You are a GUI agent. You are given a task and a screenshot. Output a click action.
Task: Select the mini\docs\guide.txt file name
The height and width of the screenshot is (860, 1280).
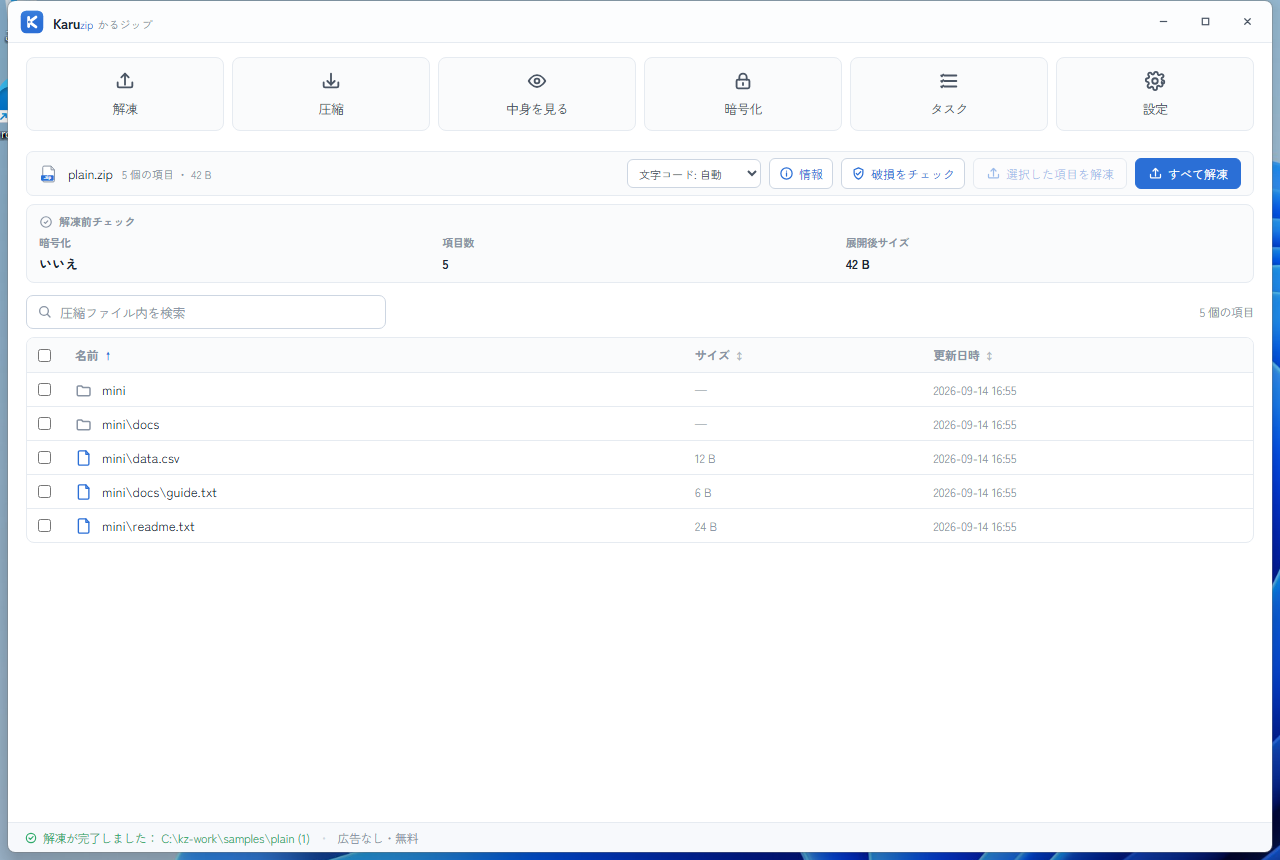[159, 493]
